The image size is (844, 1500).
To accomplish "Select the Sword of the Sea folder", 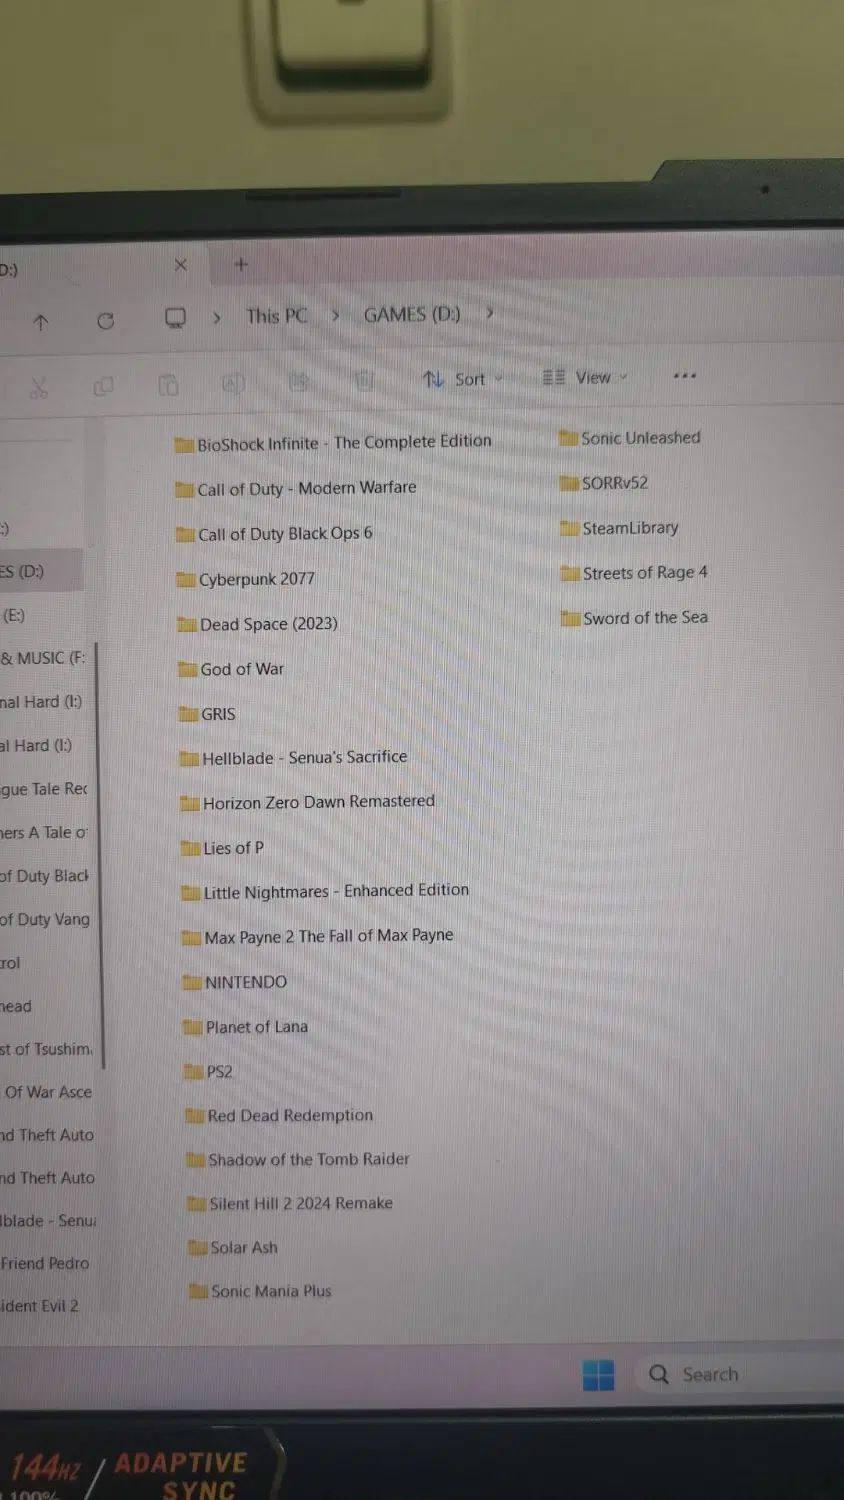I will pyautogui.click(x=634, y=618).
